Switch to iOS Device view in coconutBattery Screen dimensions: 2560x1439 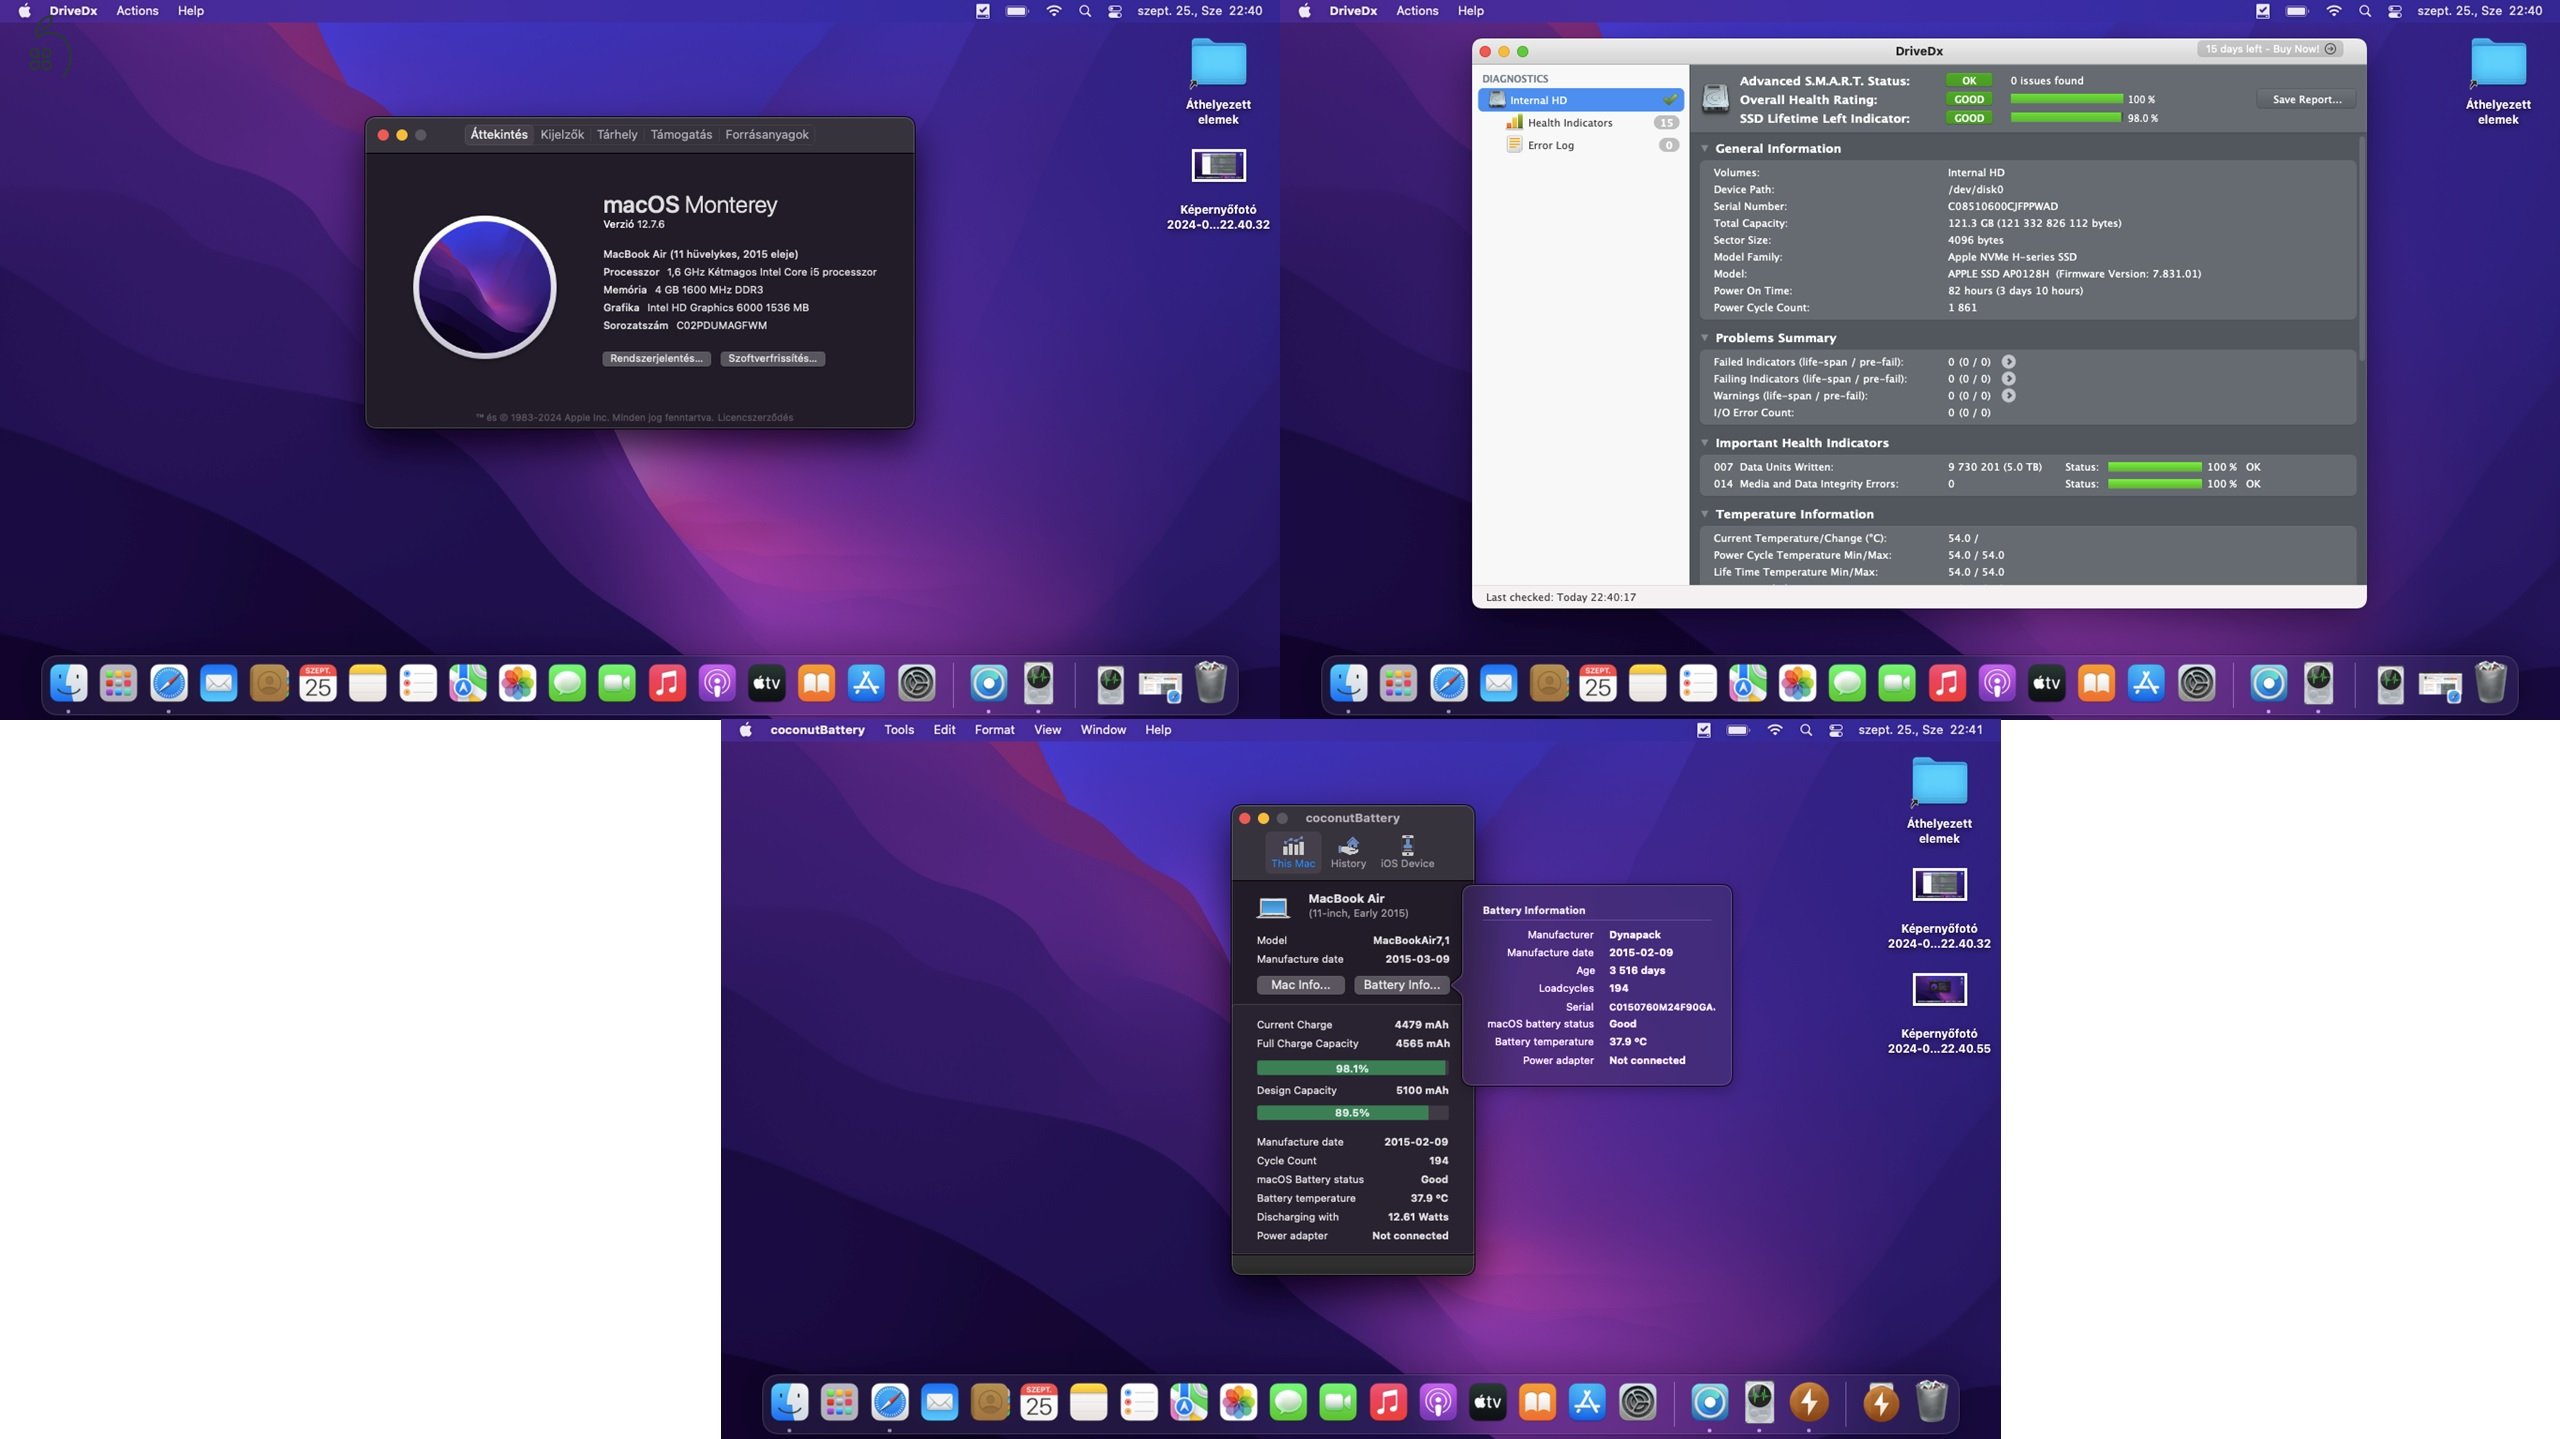click(x=1407, y=852)
